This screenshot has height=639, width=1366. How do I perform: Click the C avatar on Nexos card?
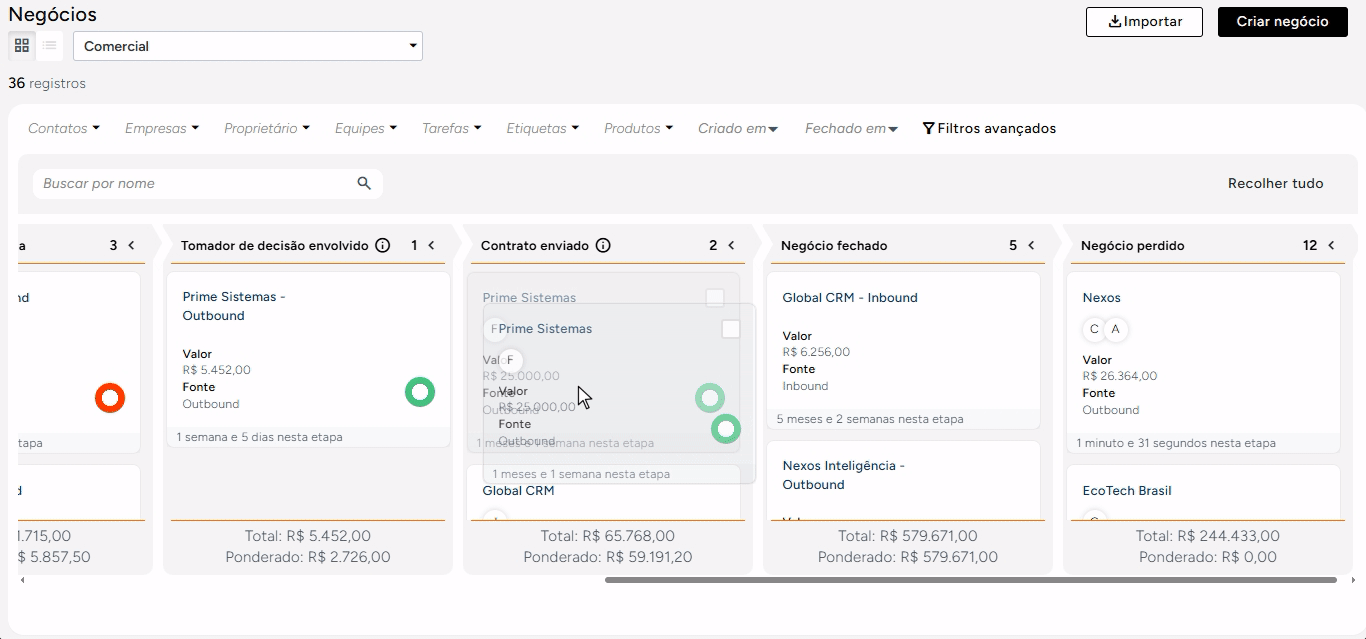pos(1094,329)
